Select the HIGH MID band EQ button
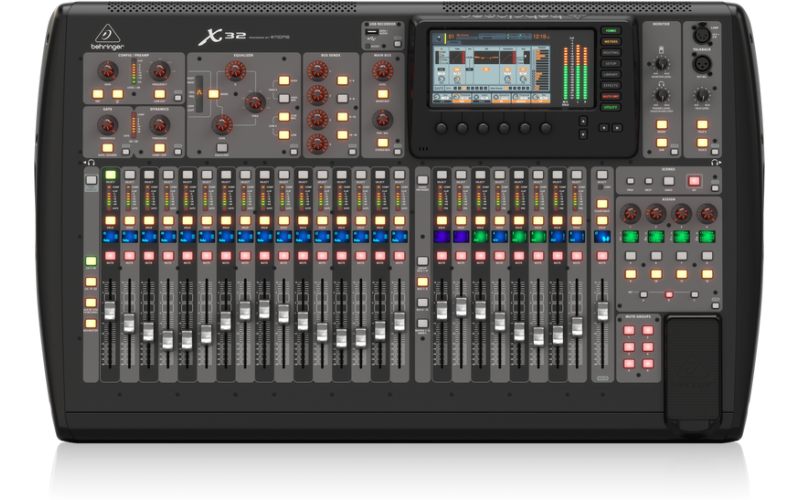This screenshot has width=800, height=500. coord(284,98)
